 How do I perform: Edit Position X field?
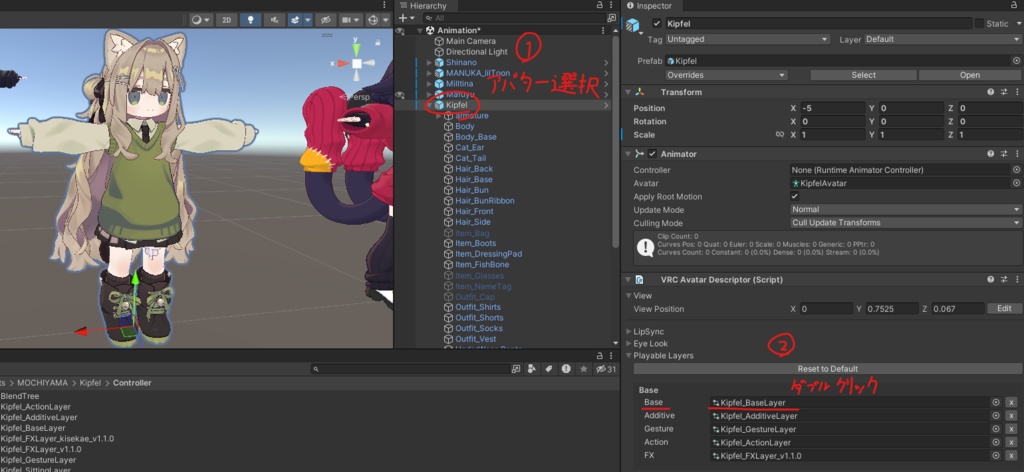click(x=833, y=108)
